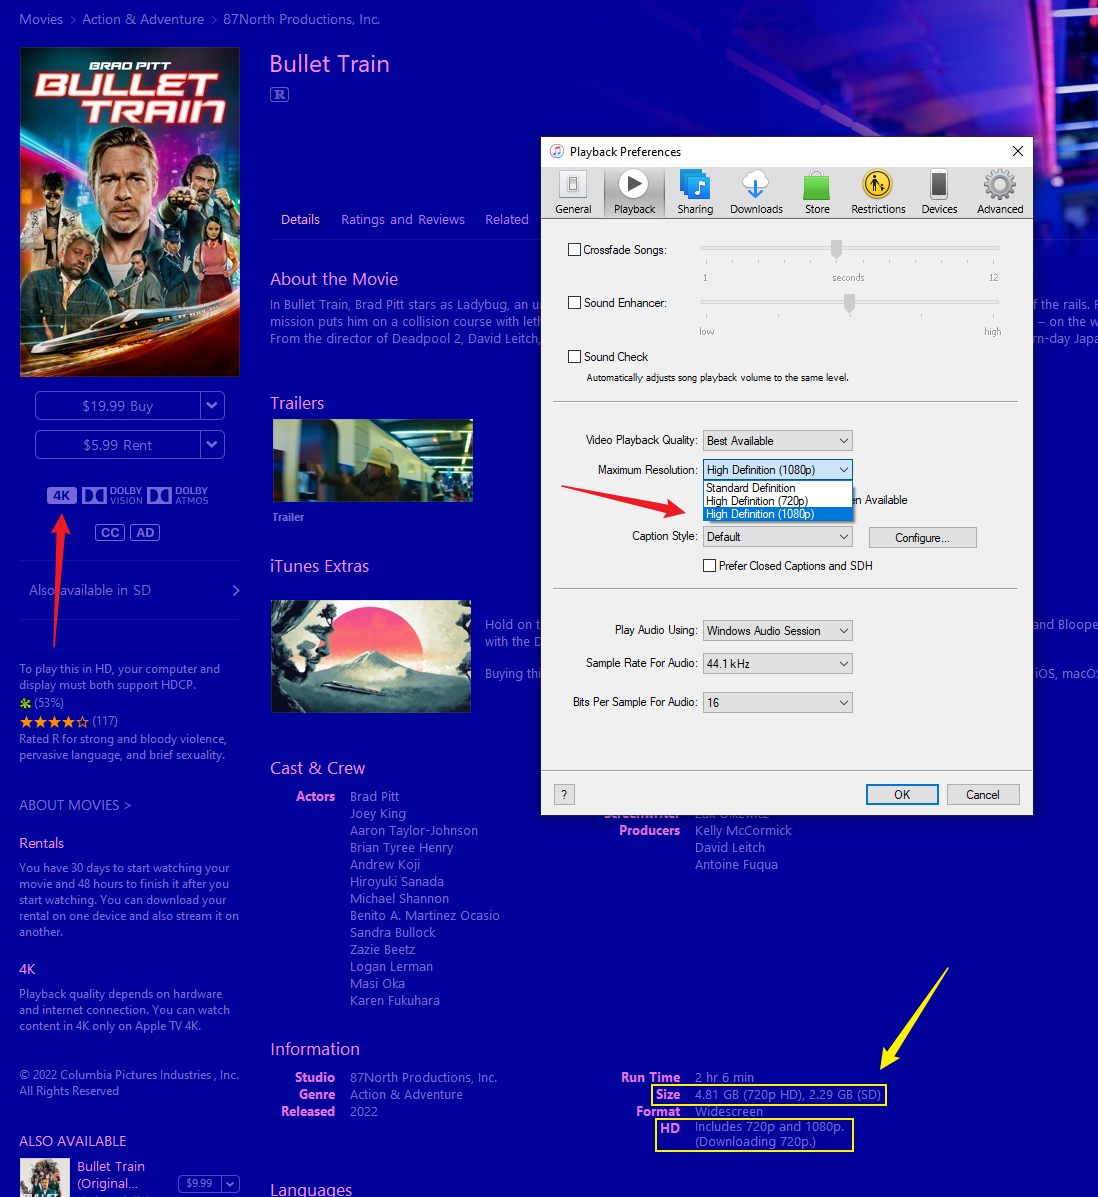Click the Dolby Vision badge
Image resolution: width=1098 pixels, height=1197 pixels.
point(112,495)
